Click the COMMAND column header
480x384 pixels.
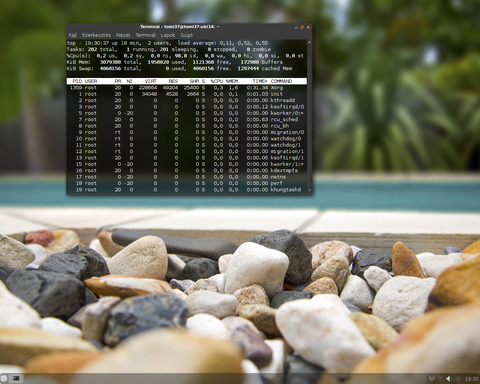point(281,81)
